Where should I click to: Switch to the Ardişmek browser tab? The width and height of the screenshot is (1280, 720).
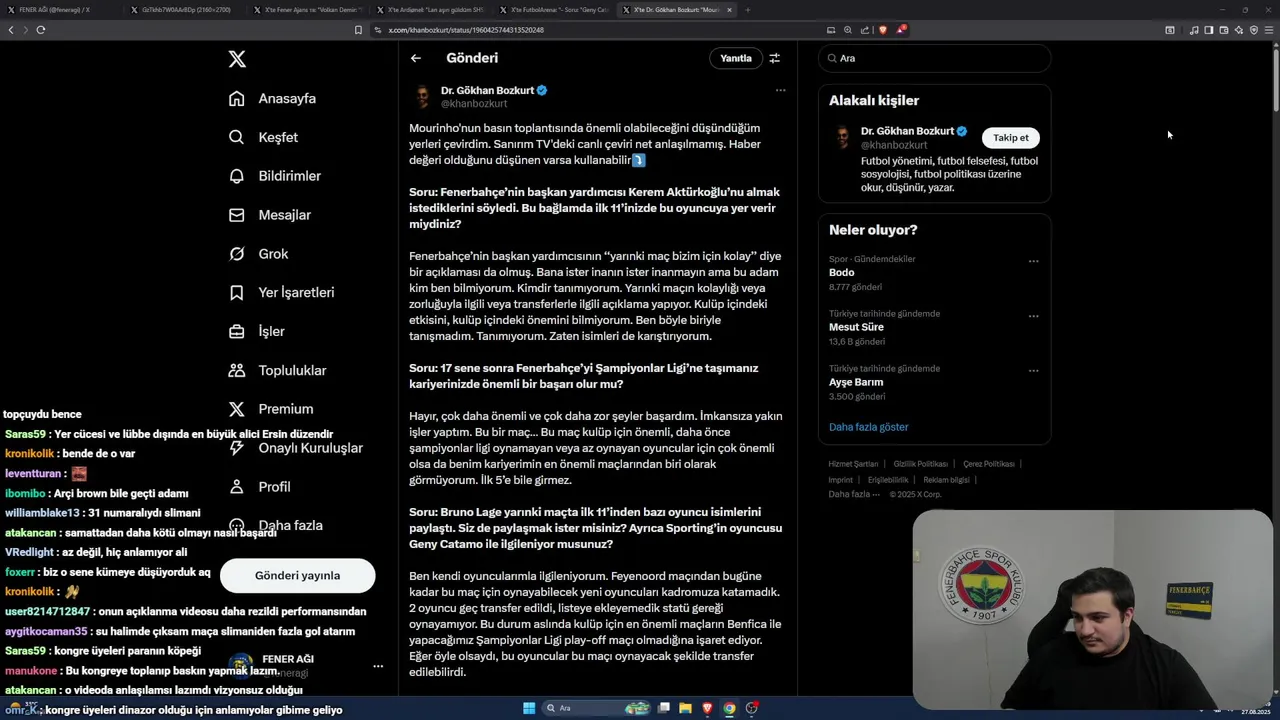point(432,10)
